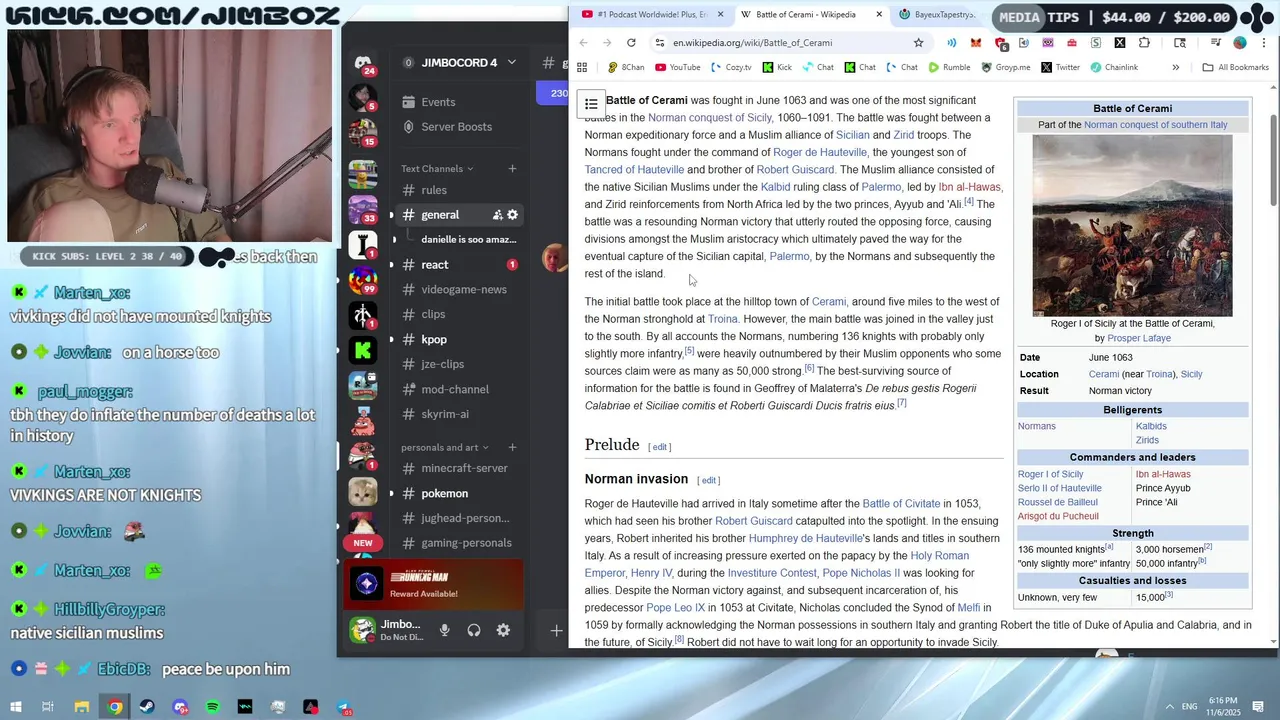The height and width of the screenshot is (720, 1280).
Task: Open edit channel gear on general
Action: (513, 215)
